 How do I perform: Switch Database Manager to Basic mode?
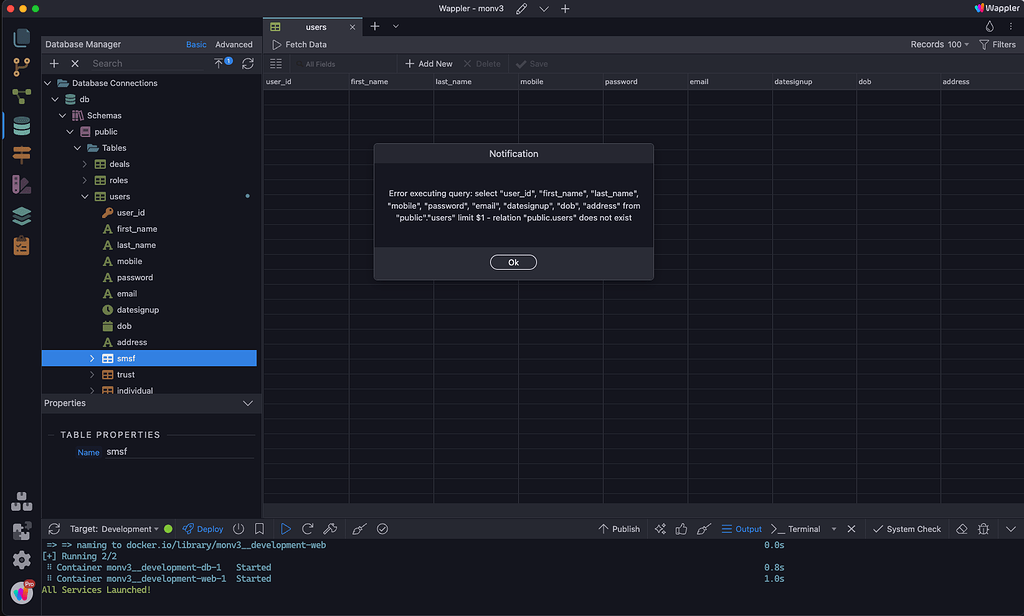(196, 44)
